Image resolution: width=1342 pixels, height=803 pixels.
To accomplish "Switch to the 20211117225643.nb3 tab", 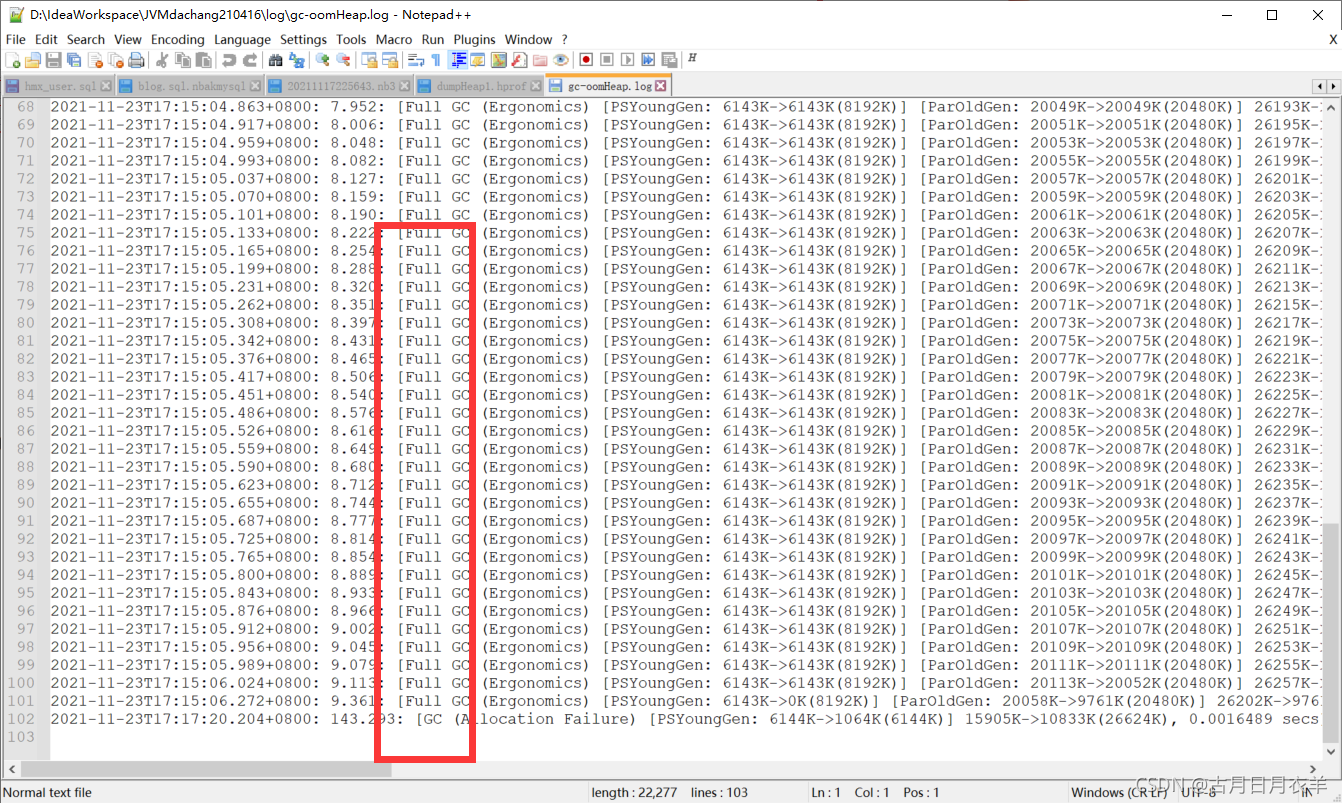I will tap(340, 86).
